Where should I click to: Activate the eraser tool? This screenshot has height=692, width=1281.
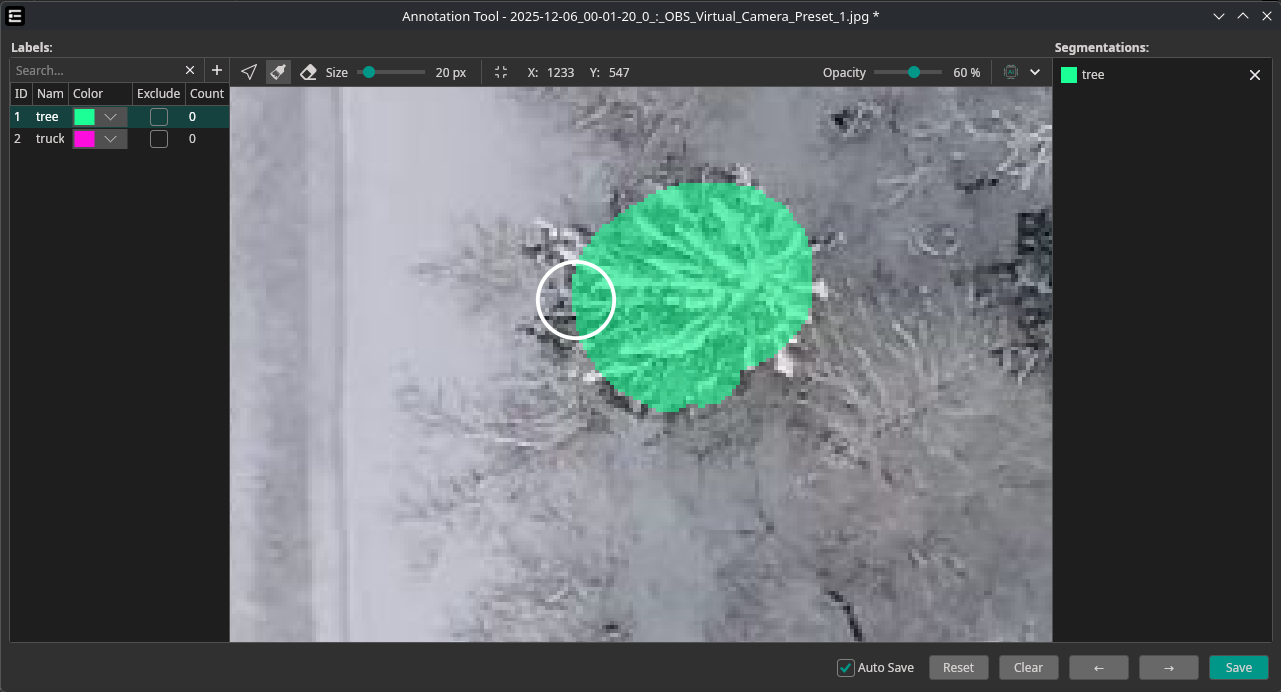[x=308, y=72]
